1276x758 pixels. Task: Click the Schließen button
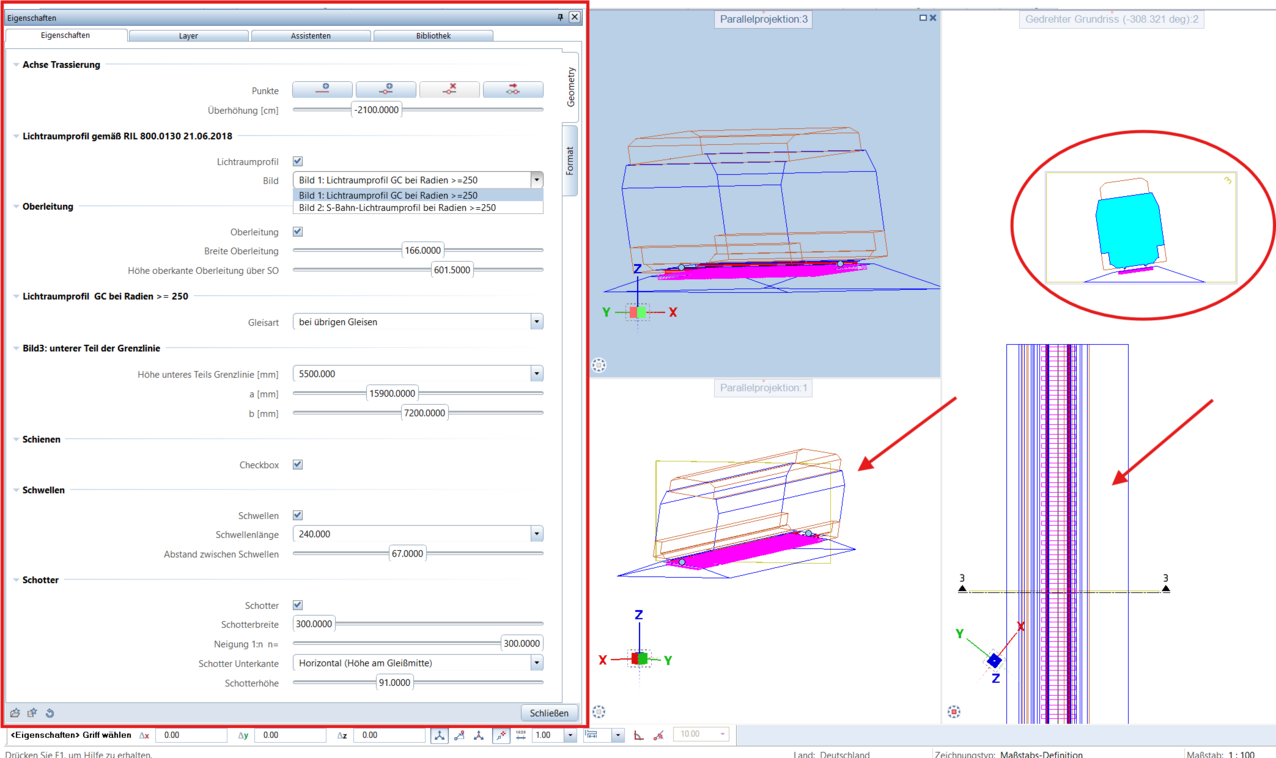point(549,713)
